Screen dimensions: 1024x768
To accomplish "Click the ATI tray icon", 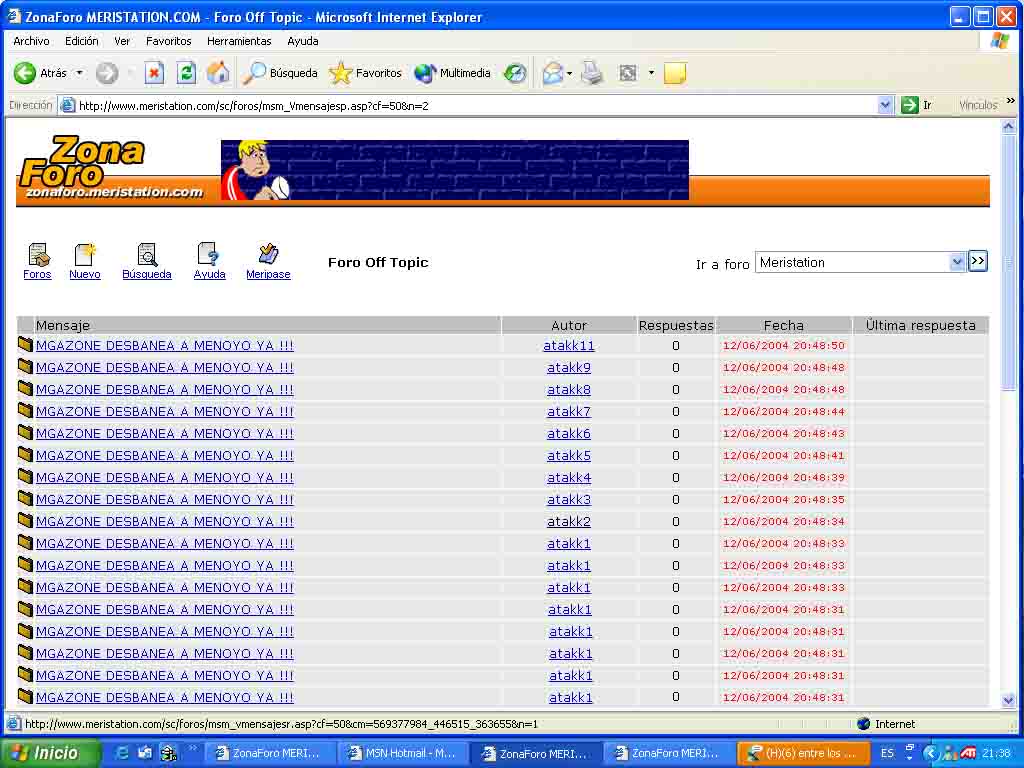I will (968, 753).
